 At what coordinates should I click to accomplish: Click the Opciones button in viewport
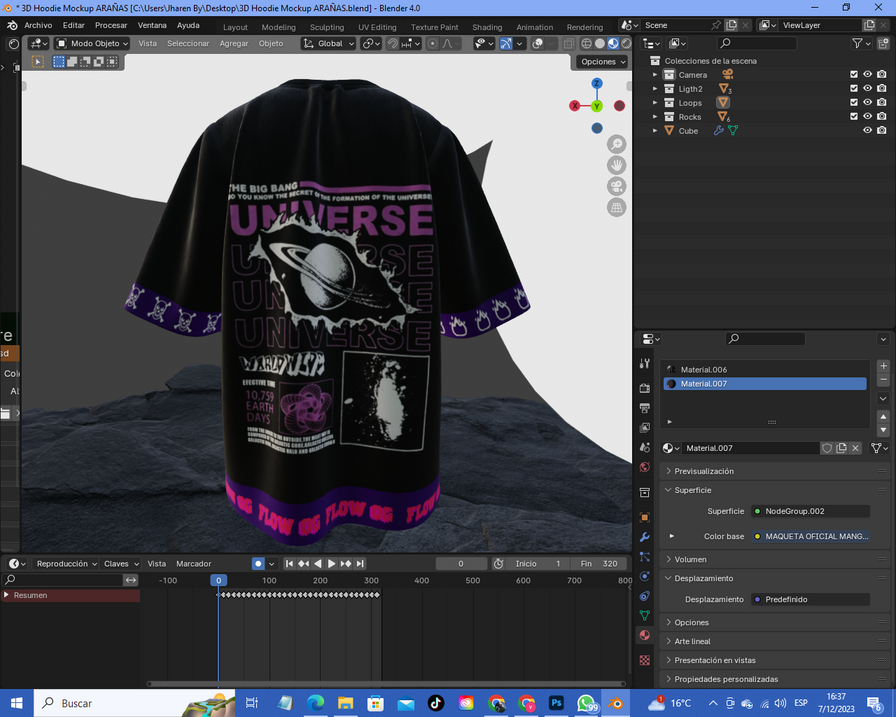pyautogui.click(x=602, y=62)
